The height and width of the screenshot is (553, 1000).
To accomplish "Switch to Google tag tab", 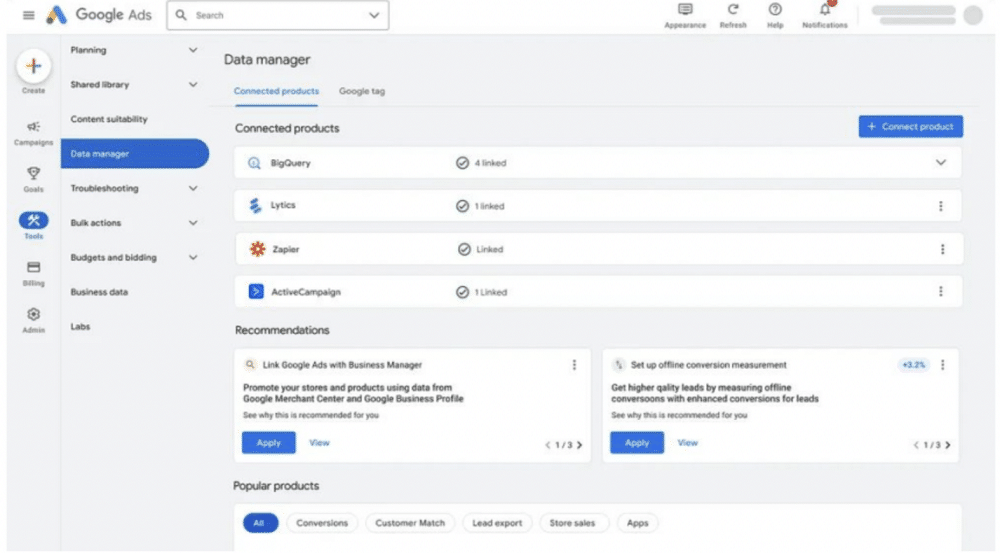I will (x=362, y=91).
